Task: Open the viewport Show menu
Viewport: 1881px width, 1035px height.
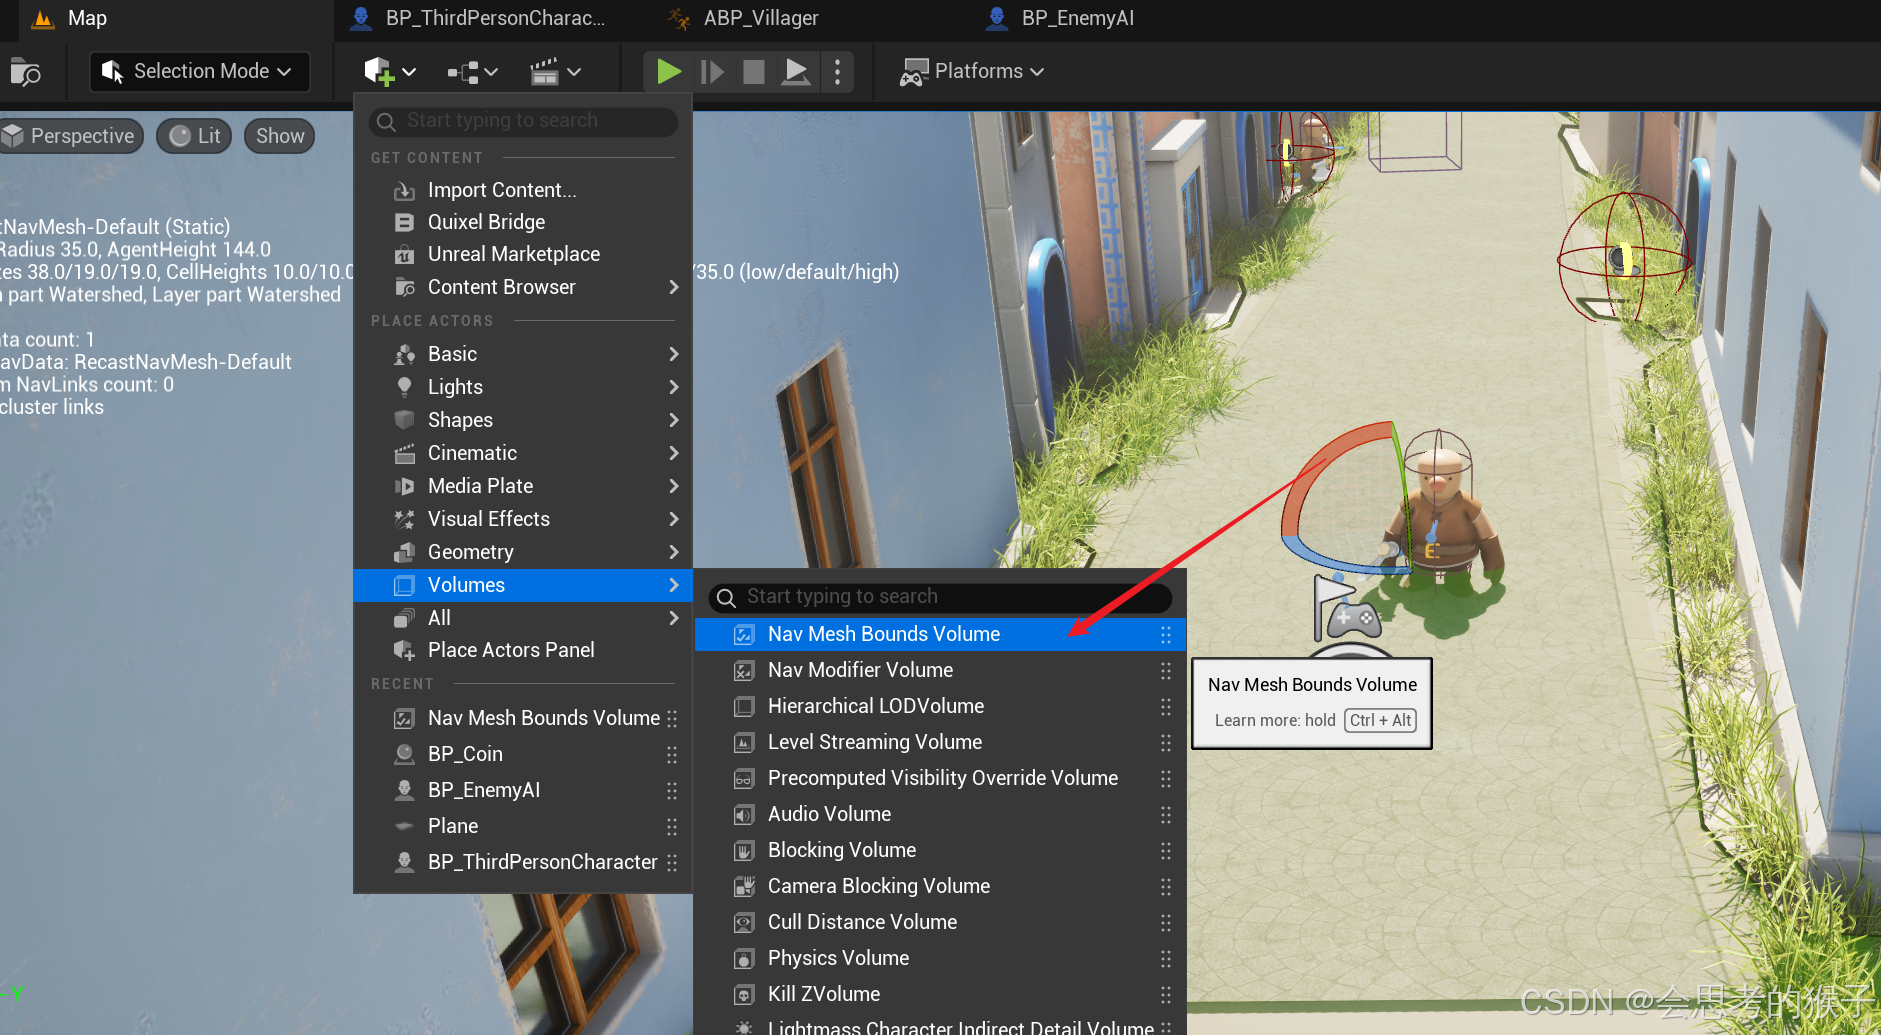Action: point(280,136)
